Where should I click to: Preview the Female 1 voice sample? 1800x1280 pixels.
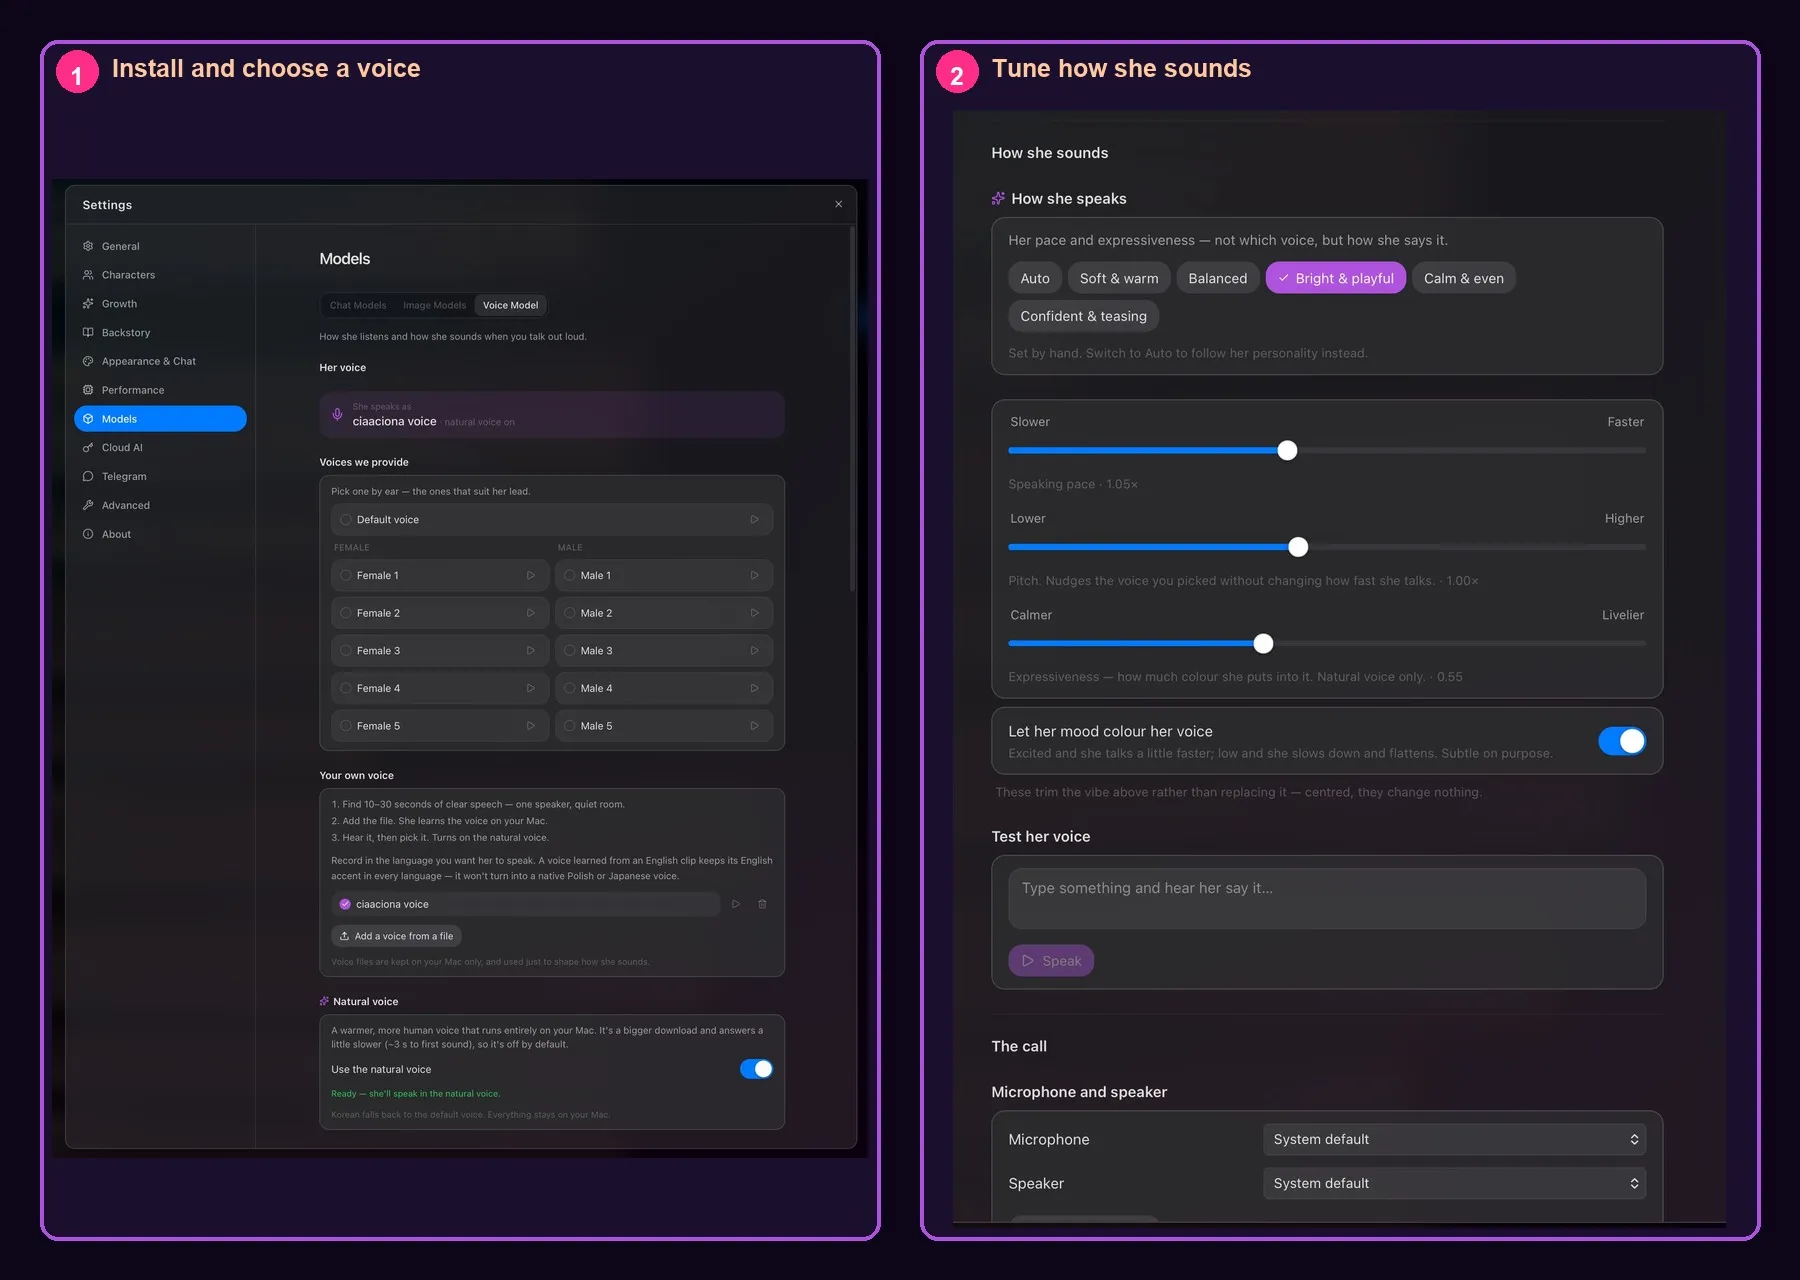click(x=531, y=576)
